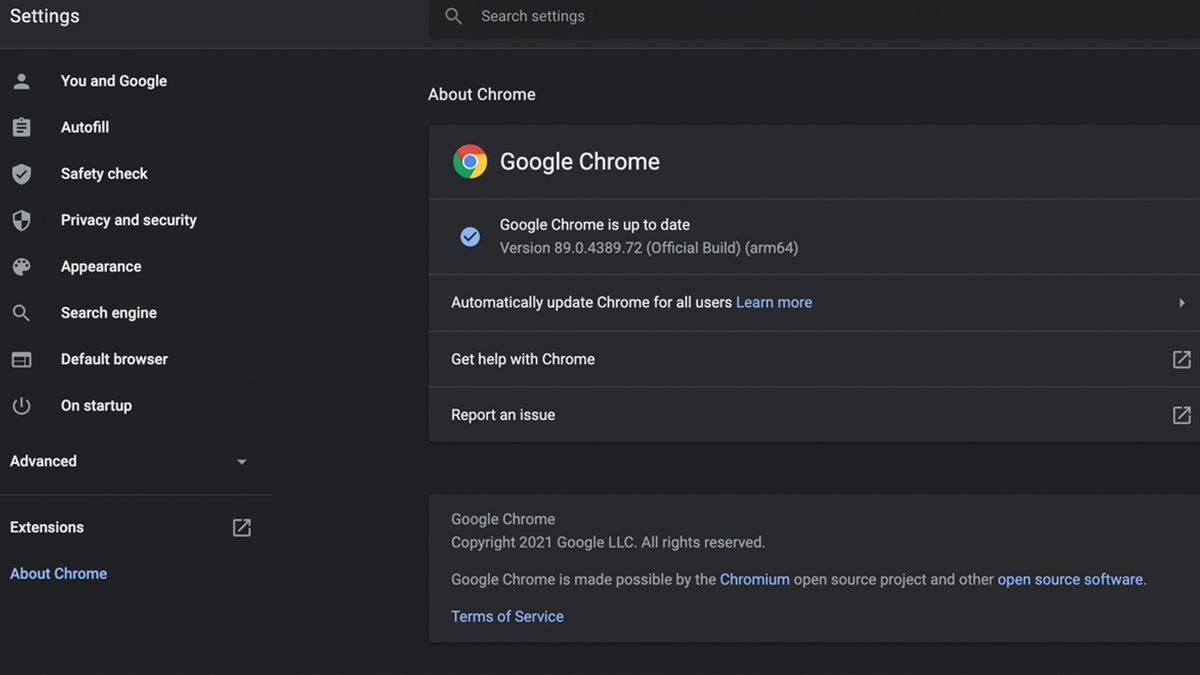Click the You and Google profile icon

pyautogui.click(x=22, y=81)
